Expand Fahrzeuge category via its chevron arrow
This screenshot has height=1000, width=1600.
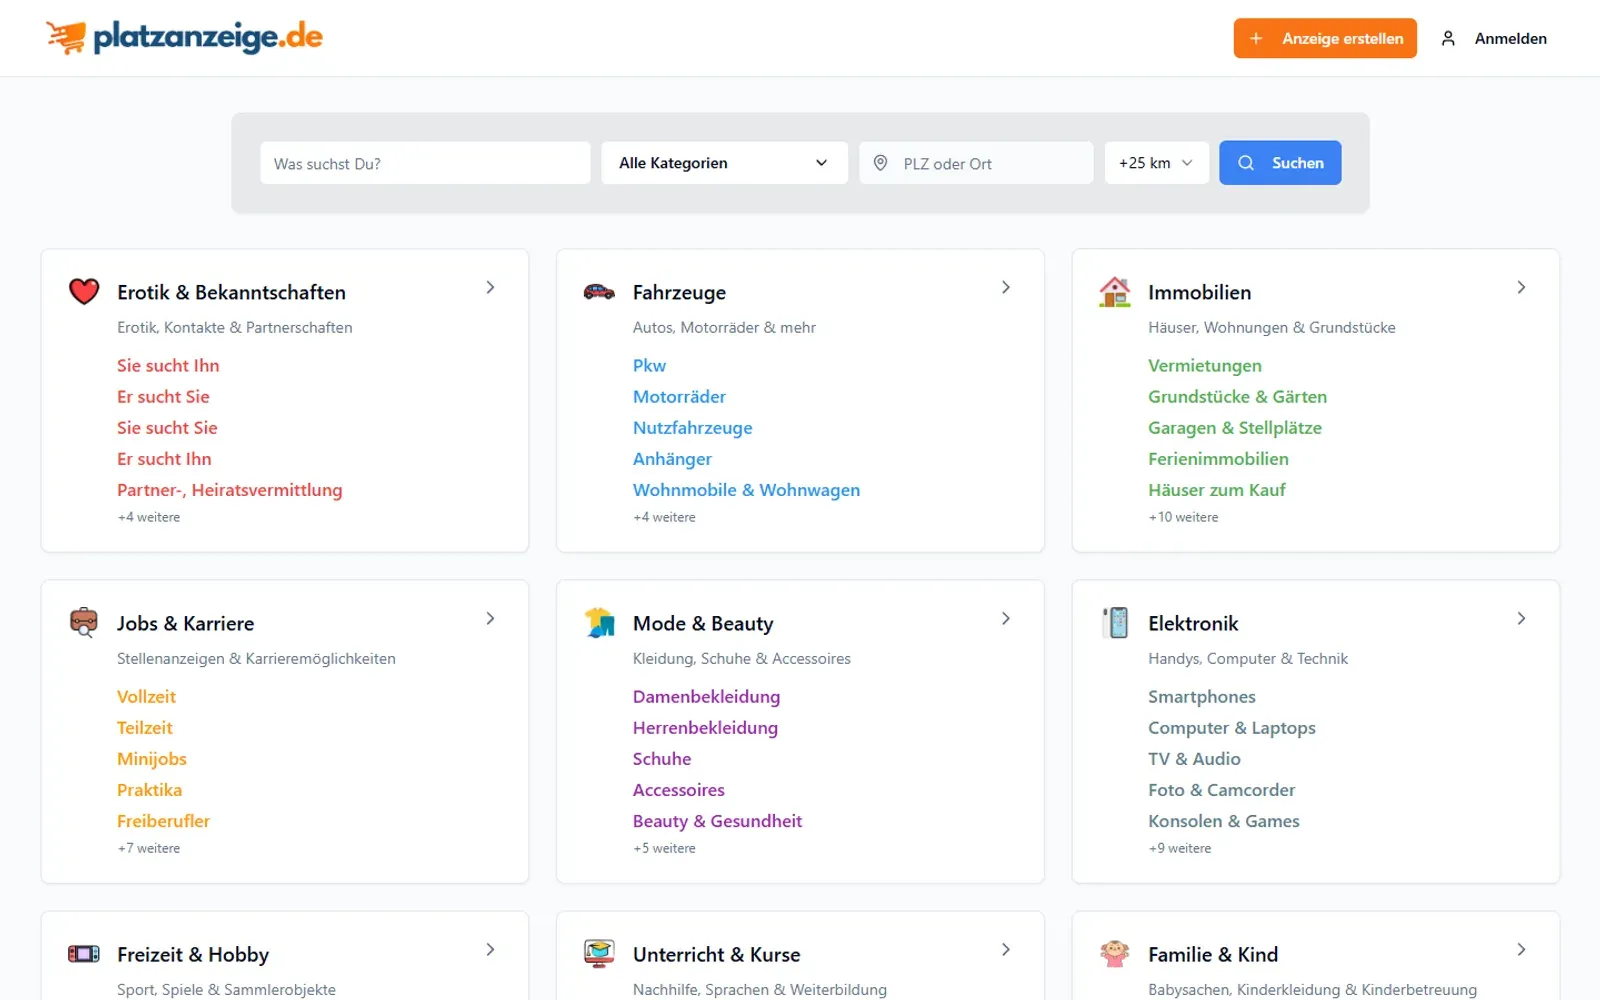(x=1006, y=287)
